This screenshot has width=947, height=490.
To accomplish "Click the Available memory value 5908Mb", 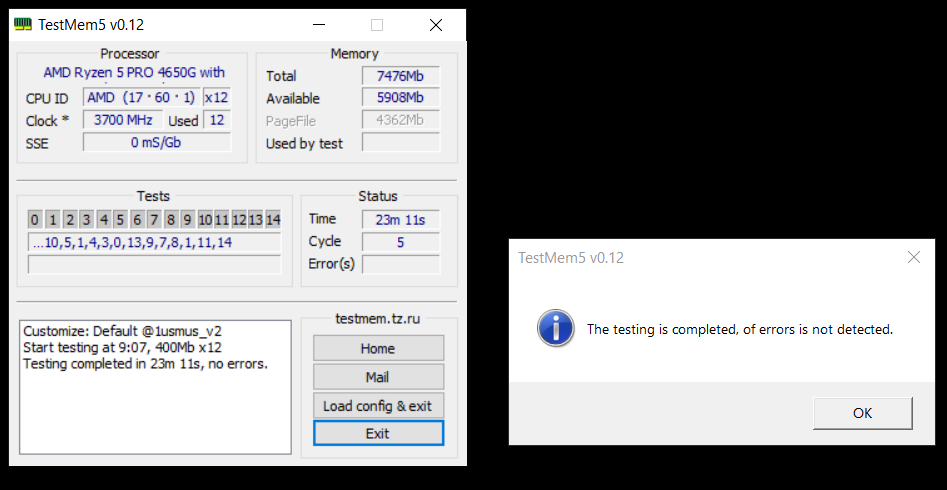I will tap(400, 98).
